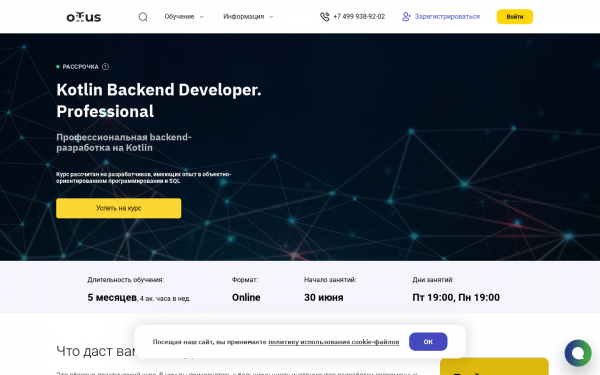600x375 pixels.
Task: Click the Длительность обучения label
Action: tap(126, 280)
